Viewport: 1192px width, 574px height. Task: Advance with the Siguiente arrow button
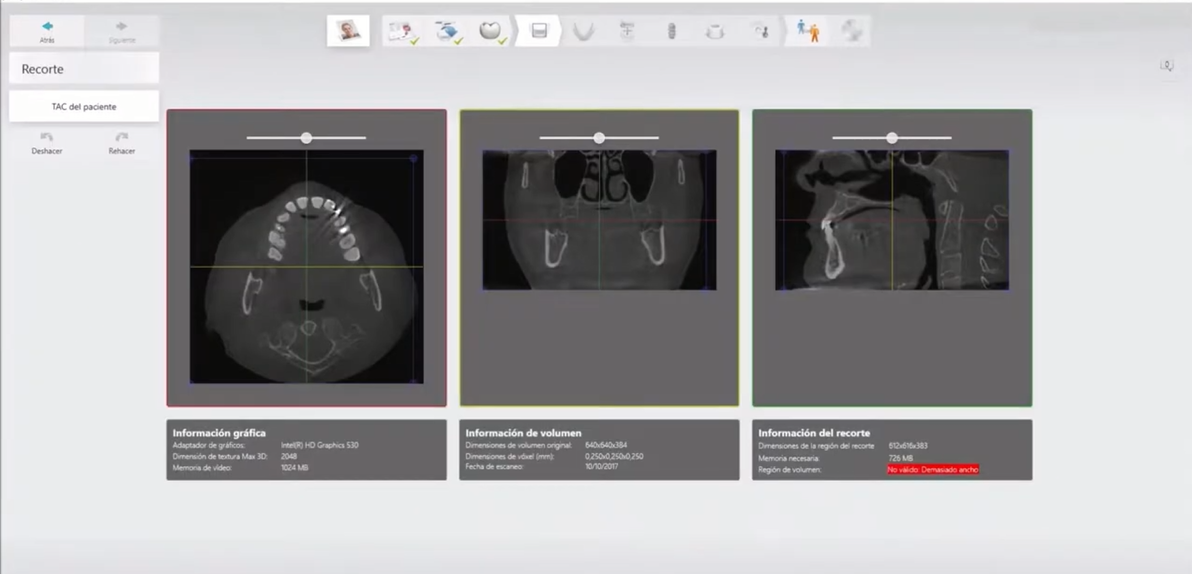[122, 31]
